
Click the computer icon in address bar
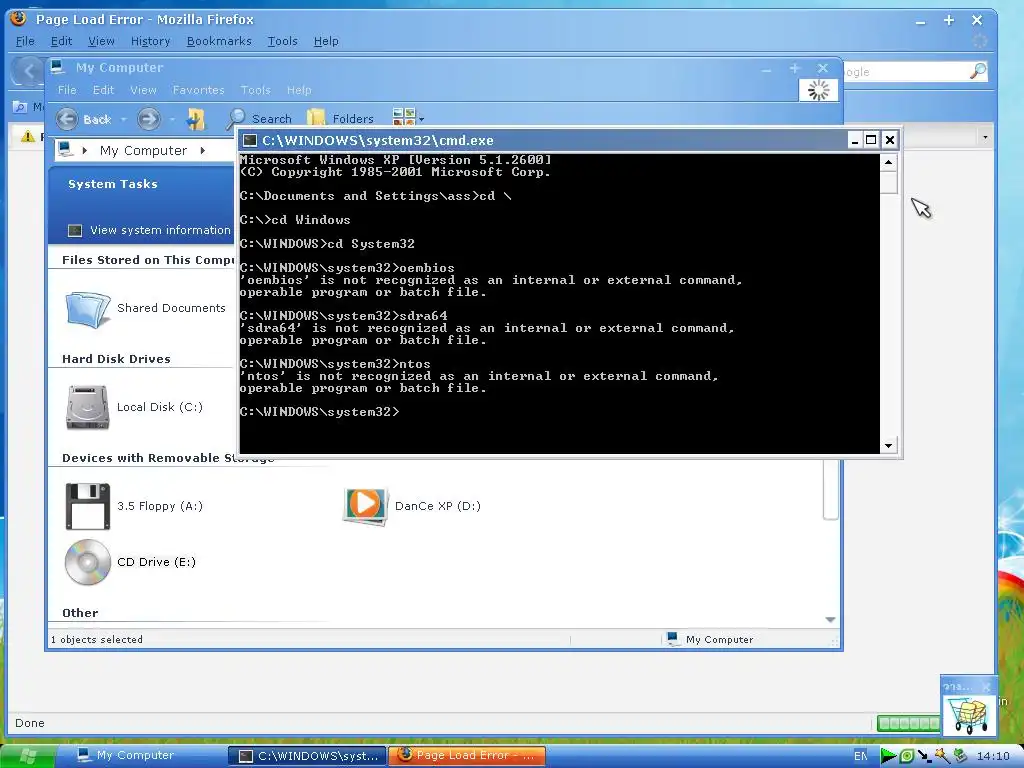coord(65,150)
